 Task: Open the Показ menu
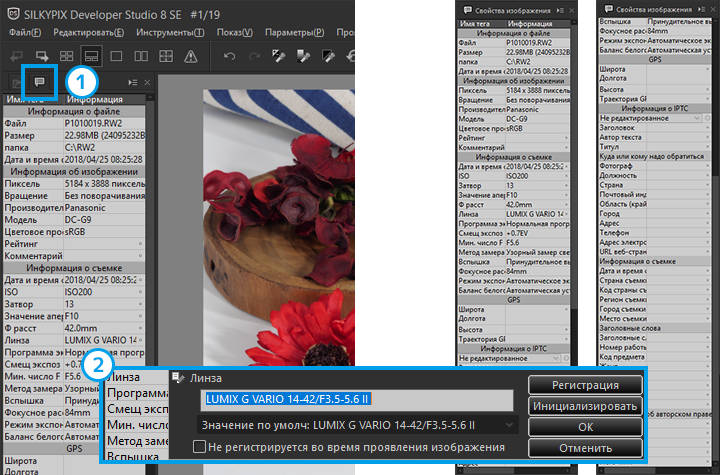click(x=235, y=33)
